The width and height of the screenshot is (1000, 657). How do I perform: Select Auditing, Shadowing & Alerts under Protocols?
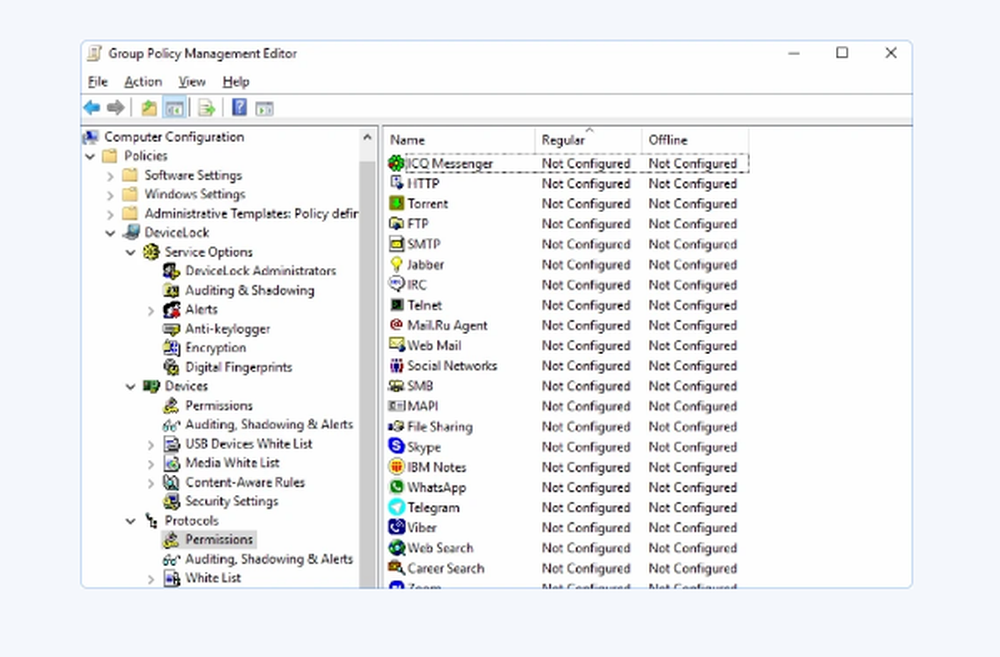pos(268,559)
